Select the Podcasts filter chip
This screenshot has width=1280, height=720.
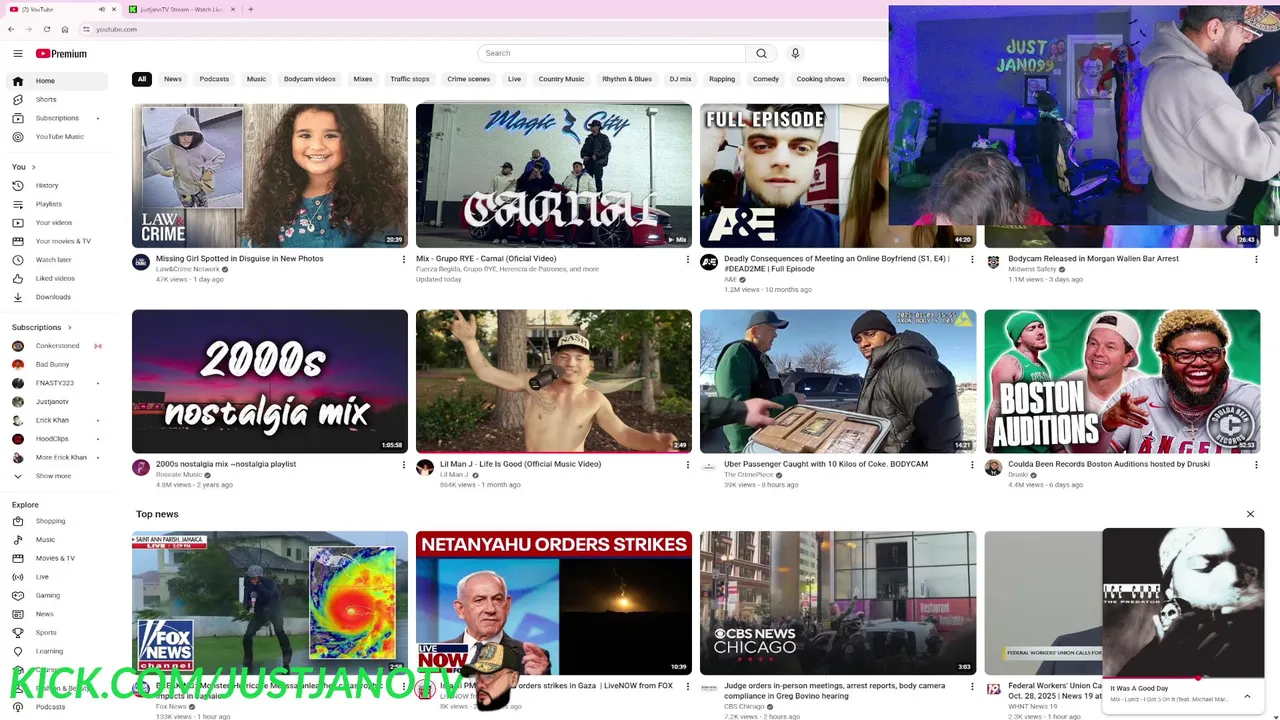pyautogui.click(x=214, y=79)
